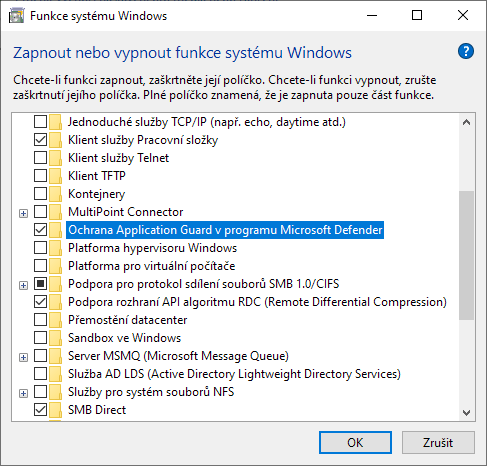Click folder icon beside Kontejnery

pos(55,194)
